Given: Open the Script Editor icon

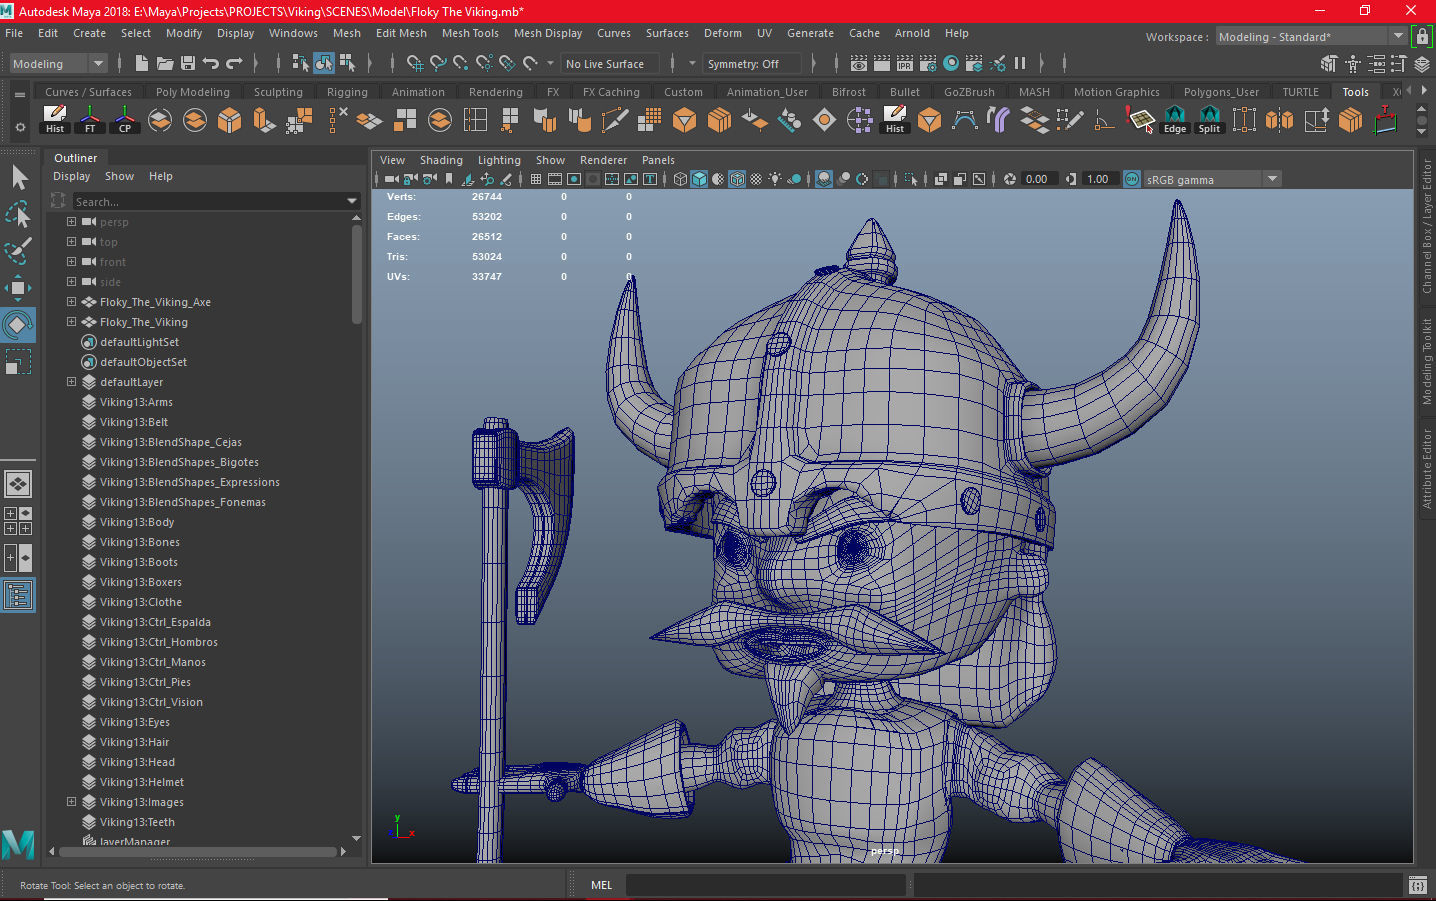Looking at the screenshot, I should [1417, 885].
